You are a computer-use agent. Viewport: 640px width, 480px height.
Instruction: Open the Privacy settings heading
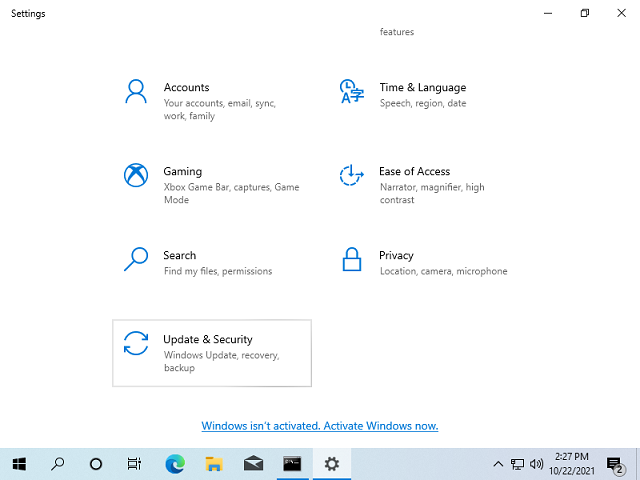pyautogui.click(x=396, y=256)
